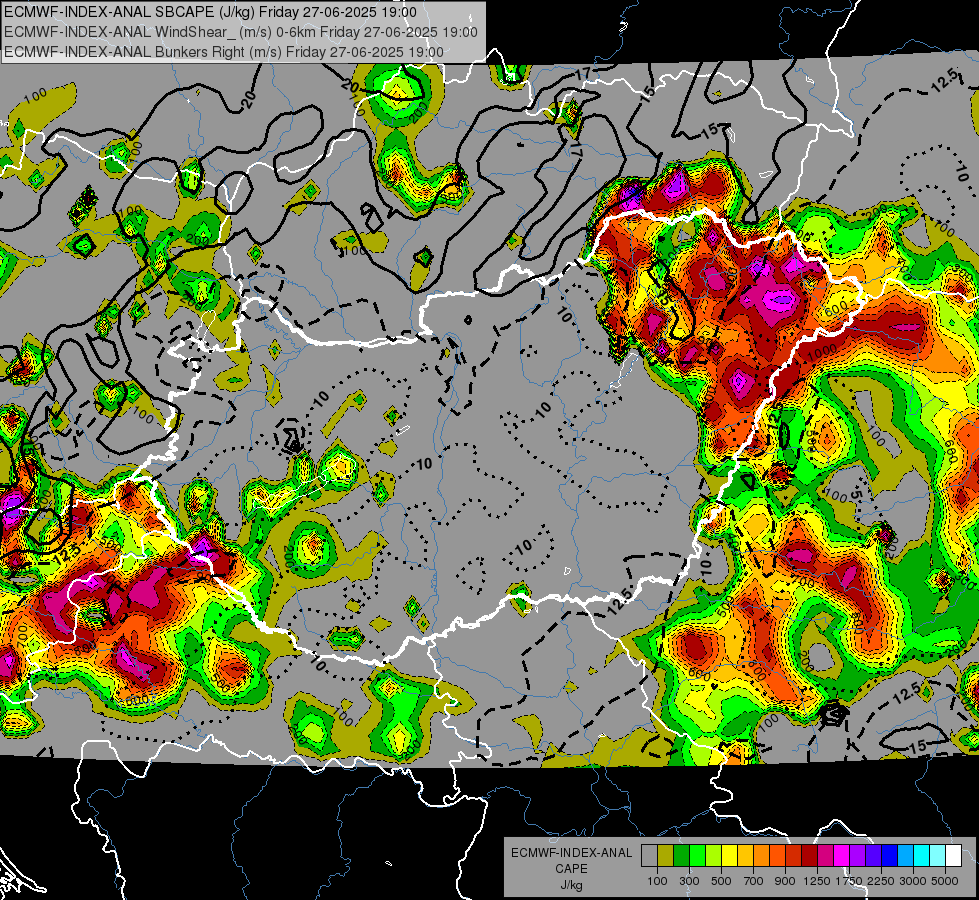Click the legend's 1250 tick label
The height and width of the screenshot is (900, 979).
point(817,881)
